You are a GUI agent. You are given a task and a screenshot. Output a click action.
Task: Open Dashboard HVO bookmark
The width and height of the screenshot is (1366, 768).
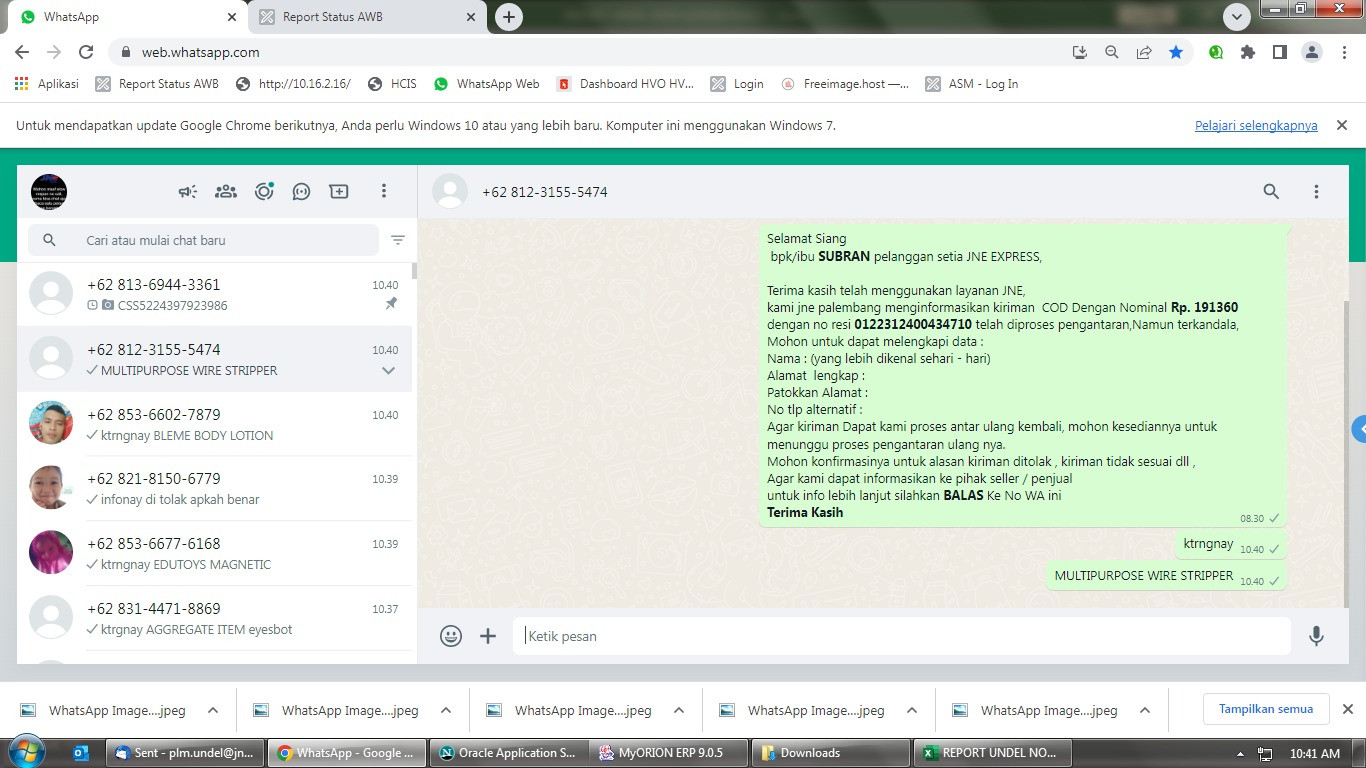(625, 84)
